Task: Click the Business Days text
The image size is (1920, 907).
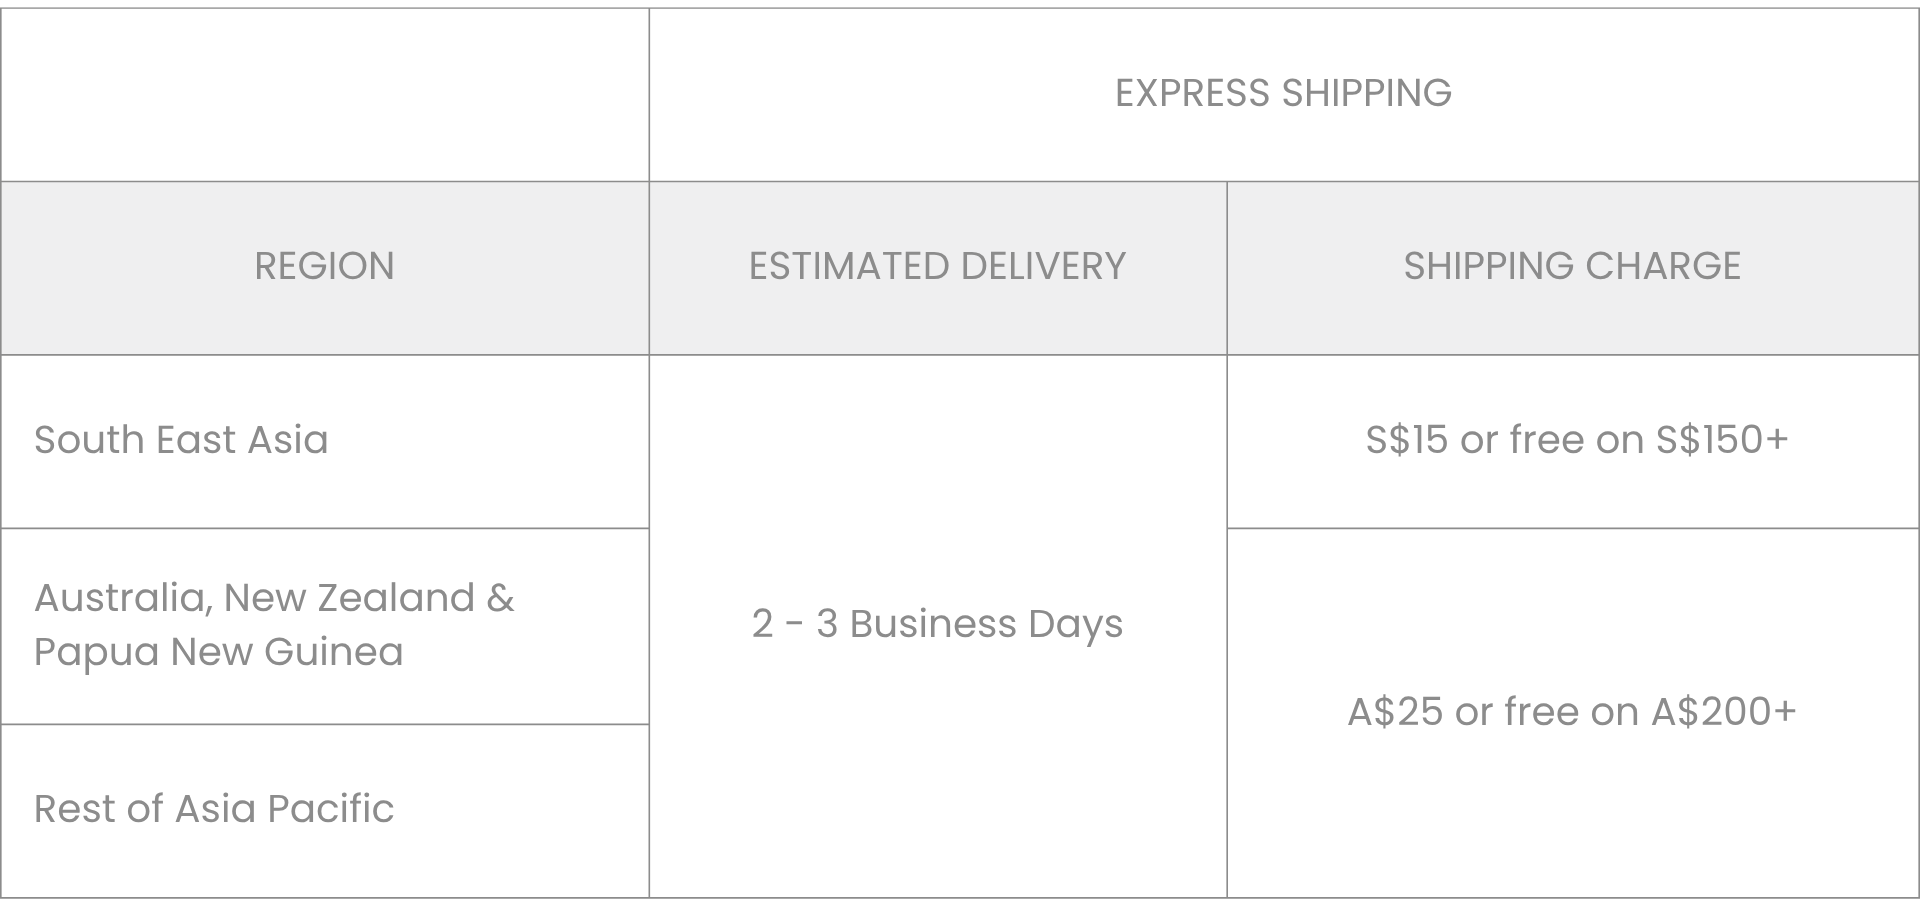Action: pos(986,624)
